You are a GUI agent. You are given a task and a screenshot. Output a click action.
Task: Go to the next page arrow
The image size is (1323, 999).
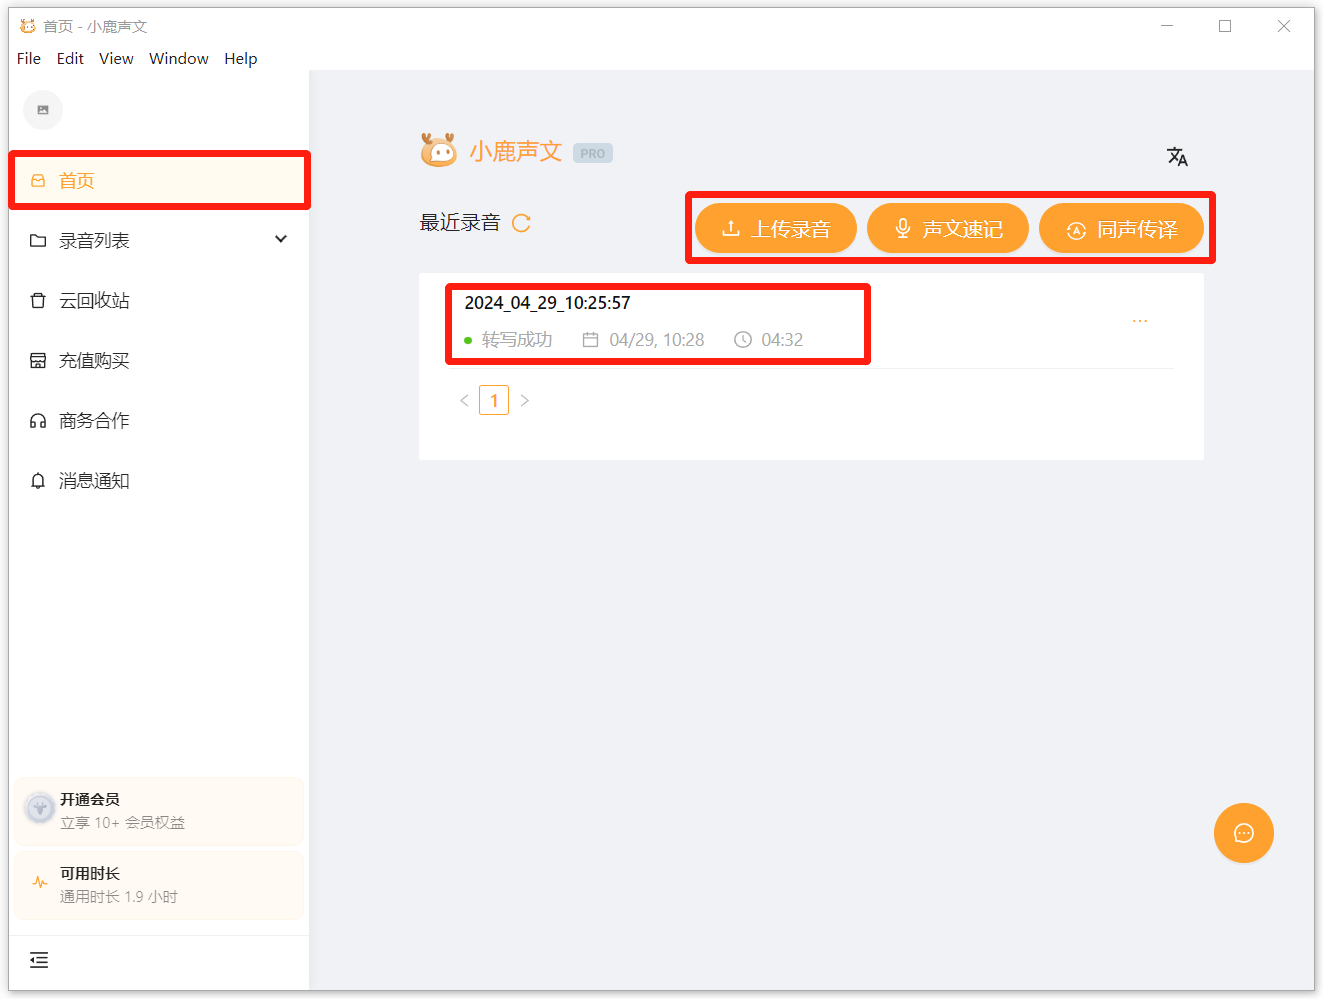pyautogui.click(x=525, y=401)
